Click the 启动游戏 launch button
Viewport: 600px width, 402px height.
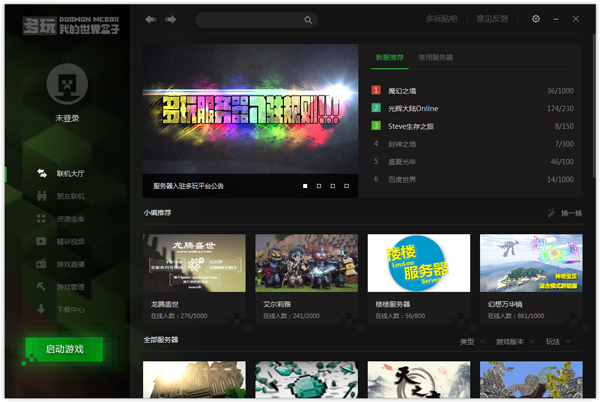tap(64, 349)
